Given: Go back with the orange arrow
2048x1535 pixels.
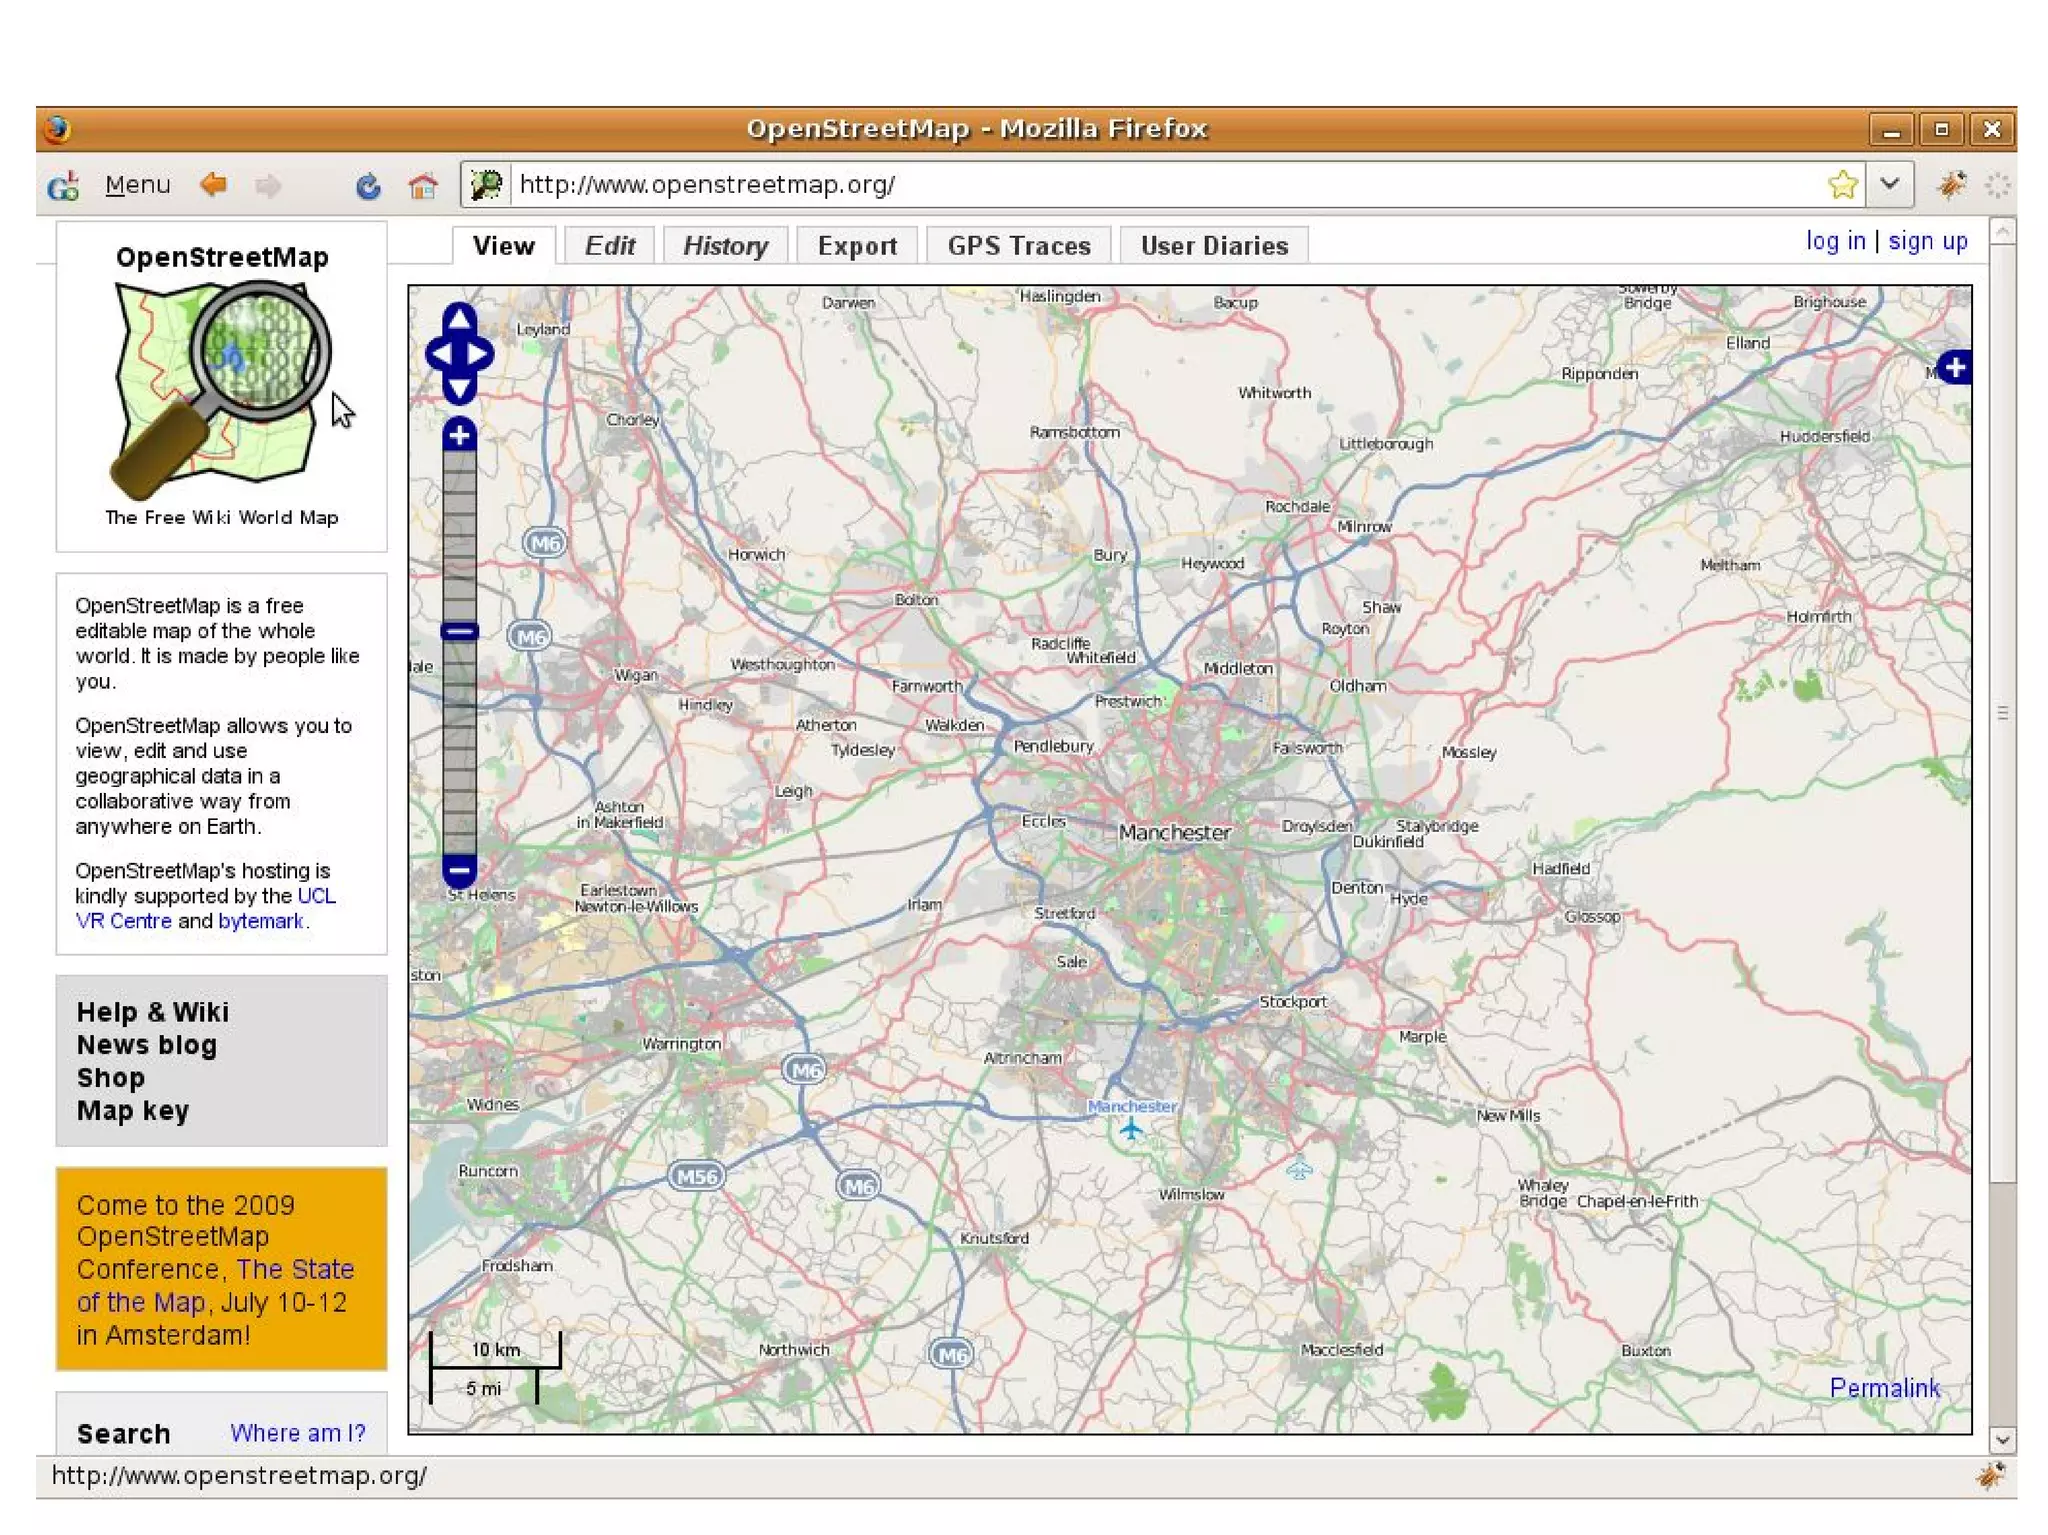Looking at the screenshot, I should click(213, 184).
